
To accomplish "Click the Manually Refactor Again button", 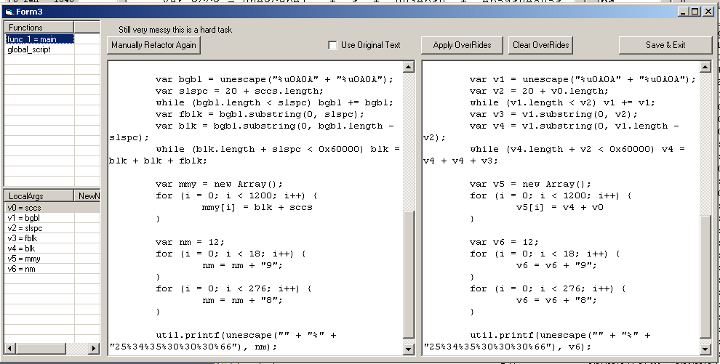I will tap(154, 45).
